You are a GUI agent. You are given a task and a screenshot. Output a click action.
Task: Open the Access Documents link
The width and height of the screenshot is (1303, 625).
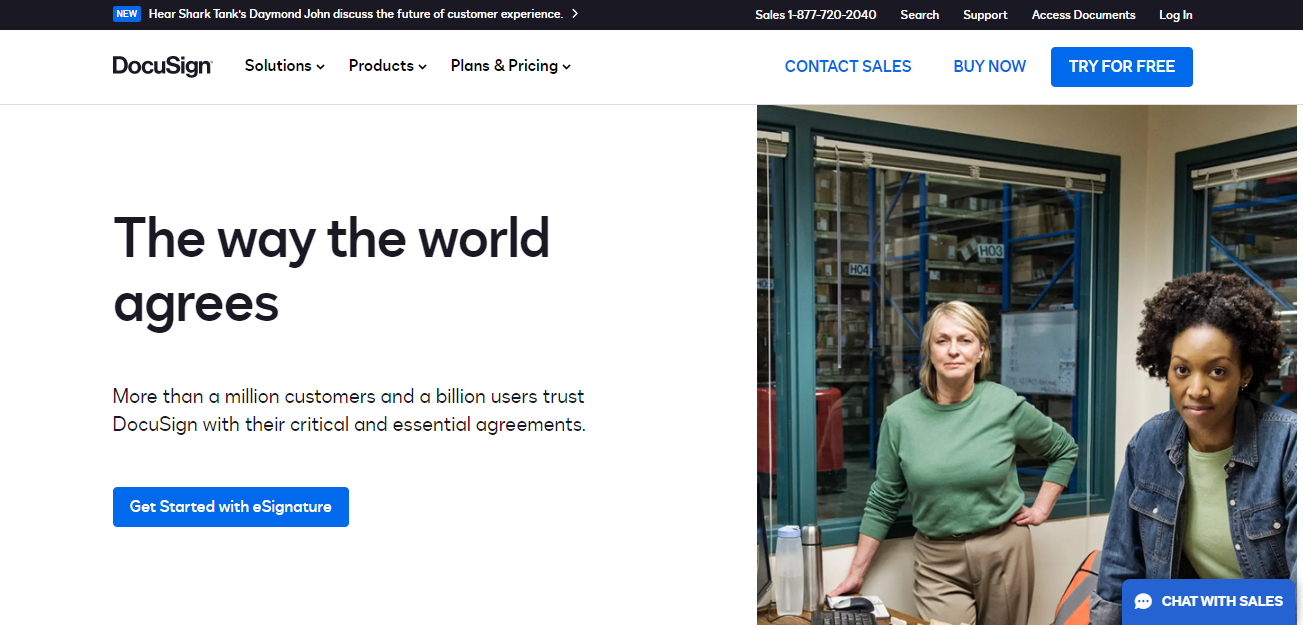(x=1083, y=15)
